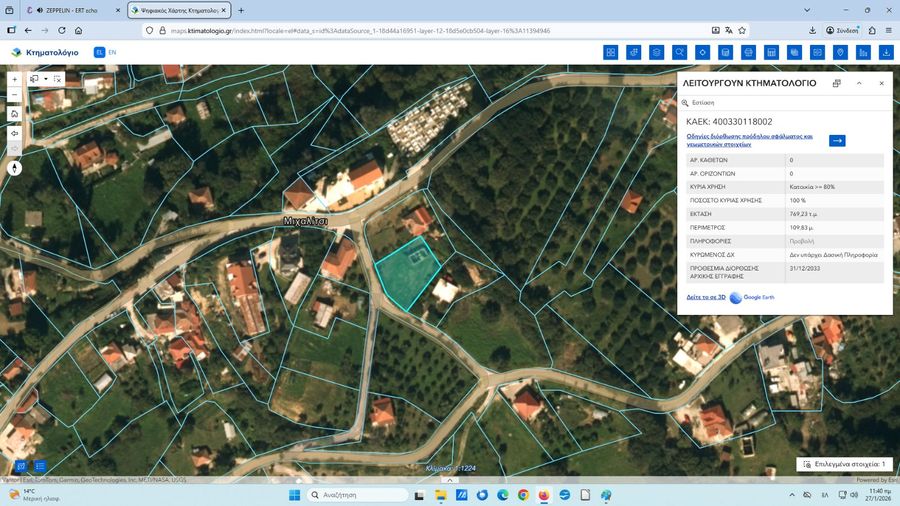The width and height of the screenshot is (900, 506).
Task: Click the map zoom out minus button
Action: point(14,96)
